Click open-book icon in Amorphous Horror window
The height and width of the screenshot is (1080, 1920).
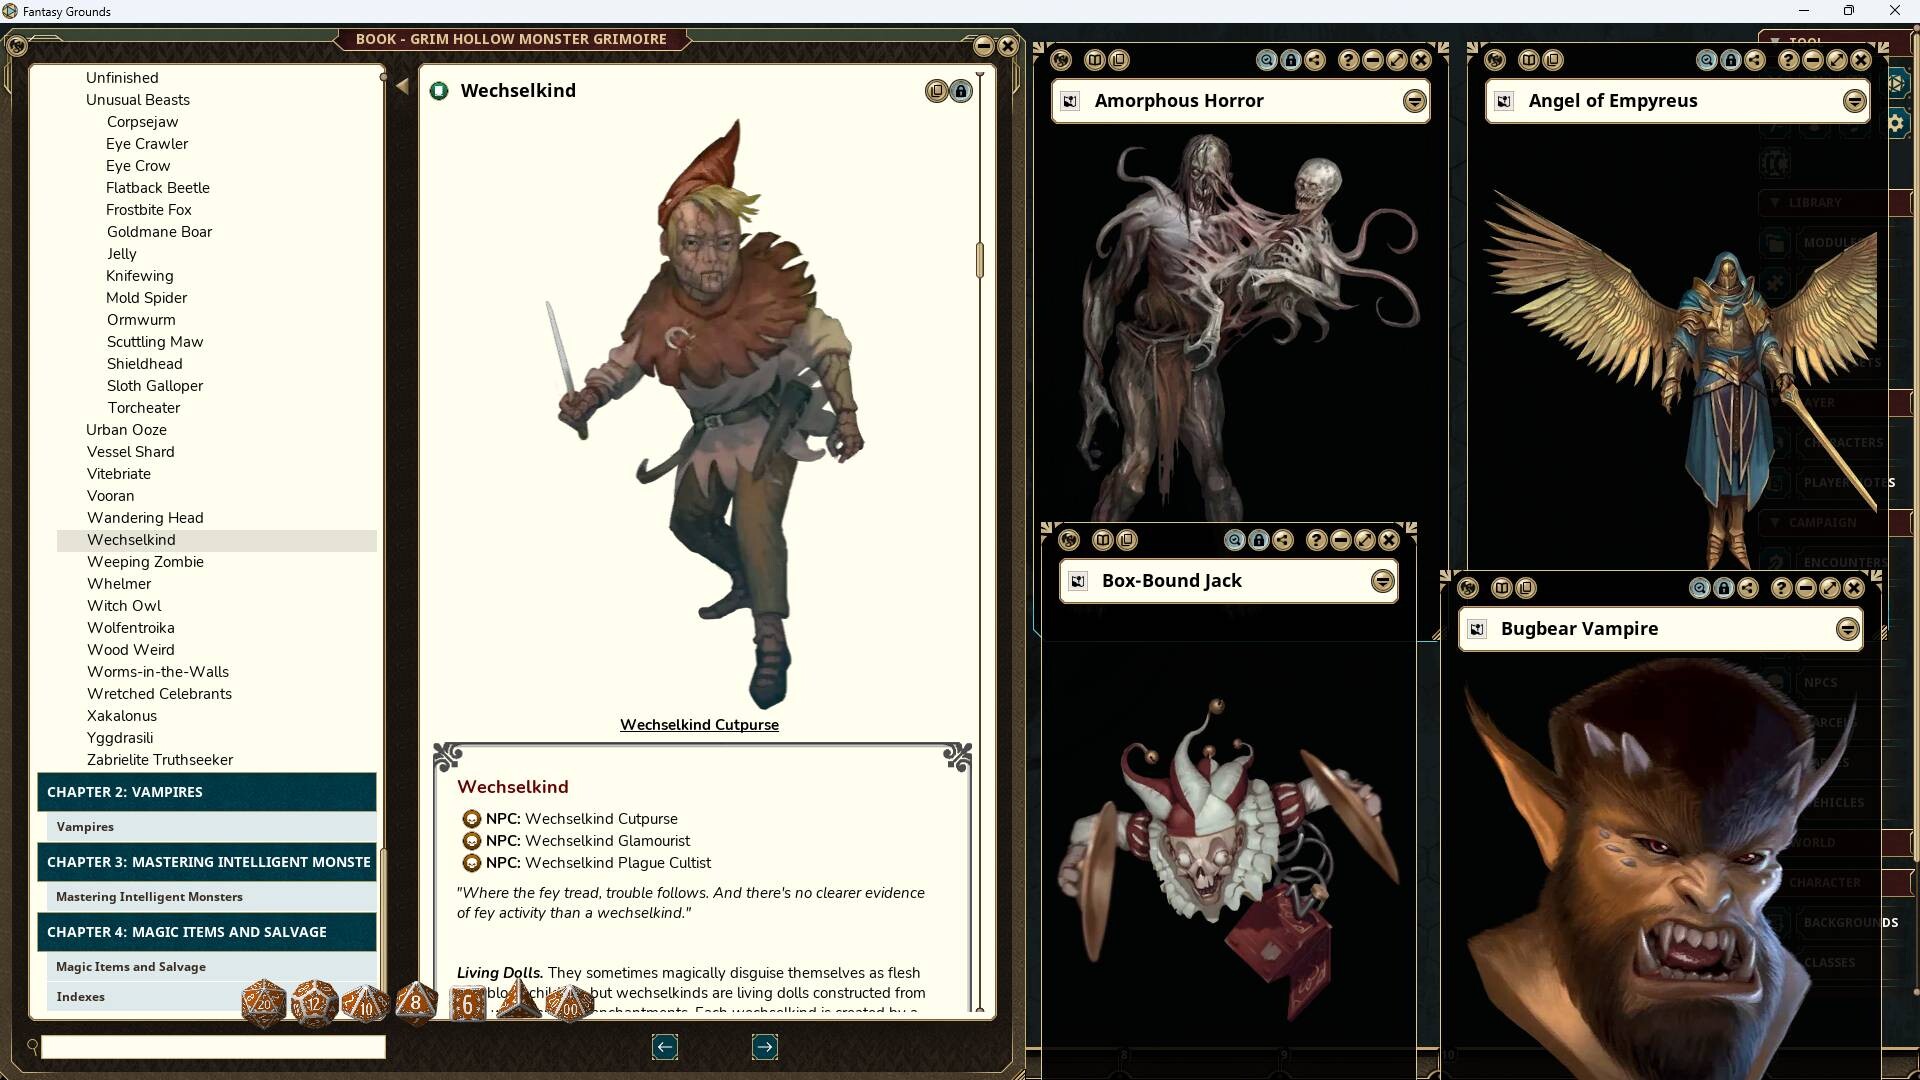pos(1095,60)
